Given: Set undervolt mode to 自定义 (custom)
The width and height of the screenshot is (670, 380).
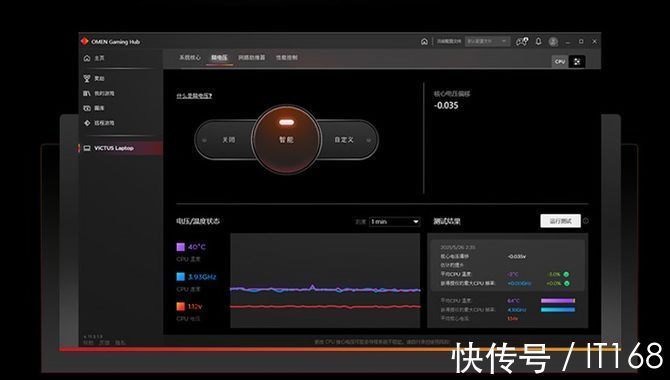Looking at the screenshot, I should [344, 140].
